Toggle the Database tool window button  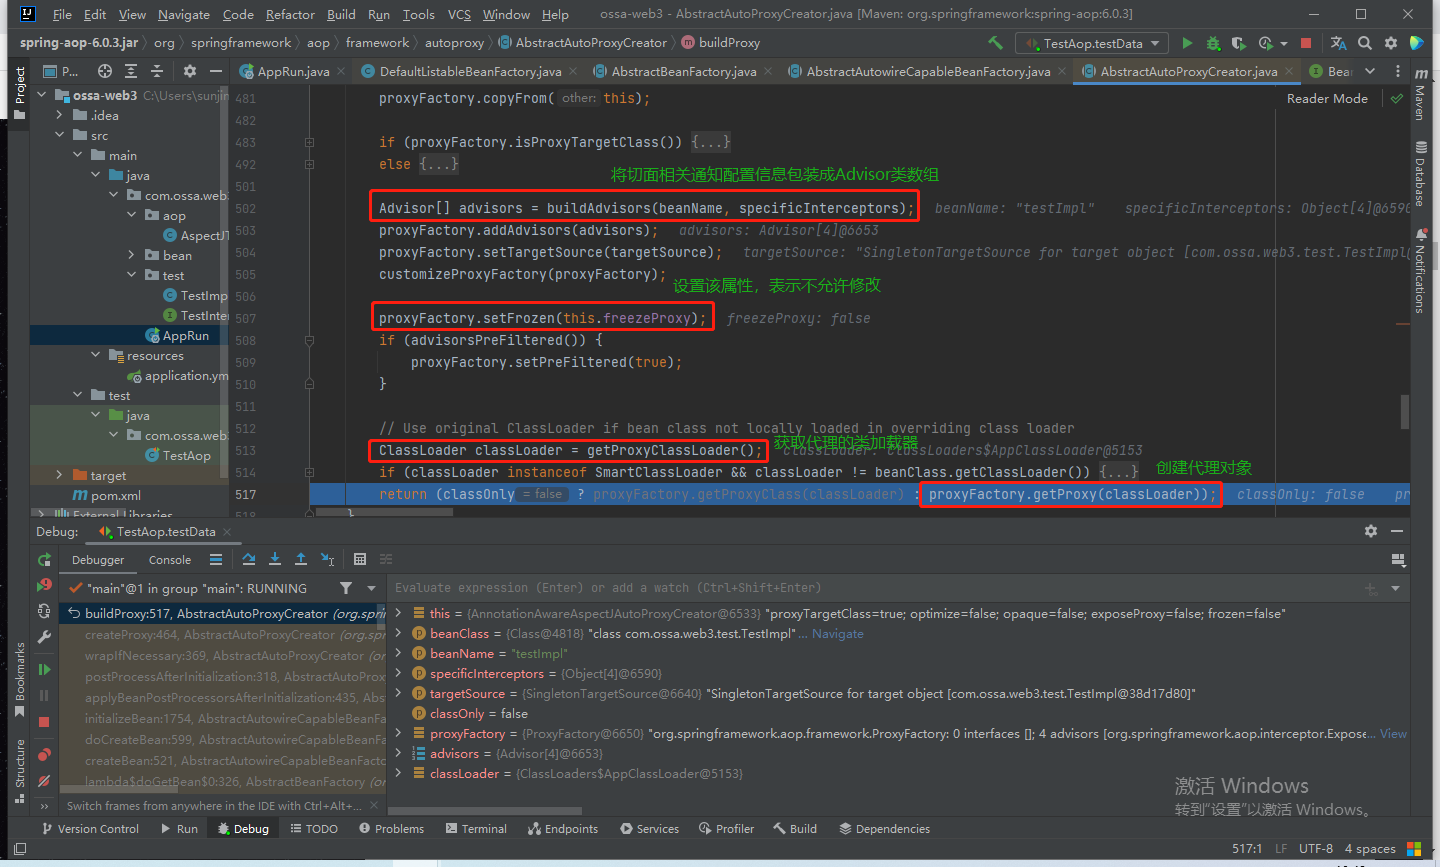click(x=1420, y=174)
